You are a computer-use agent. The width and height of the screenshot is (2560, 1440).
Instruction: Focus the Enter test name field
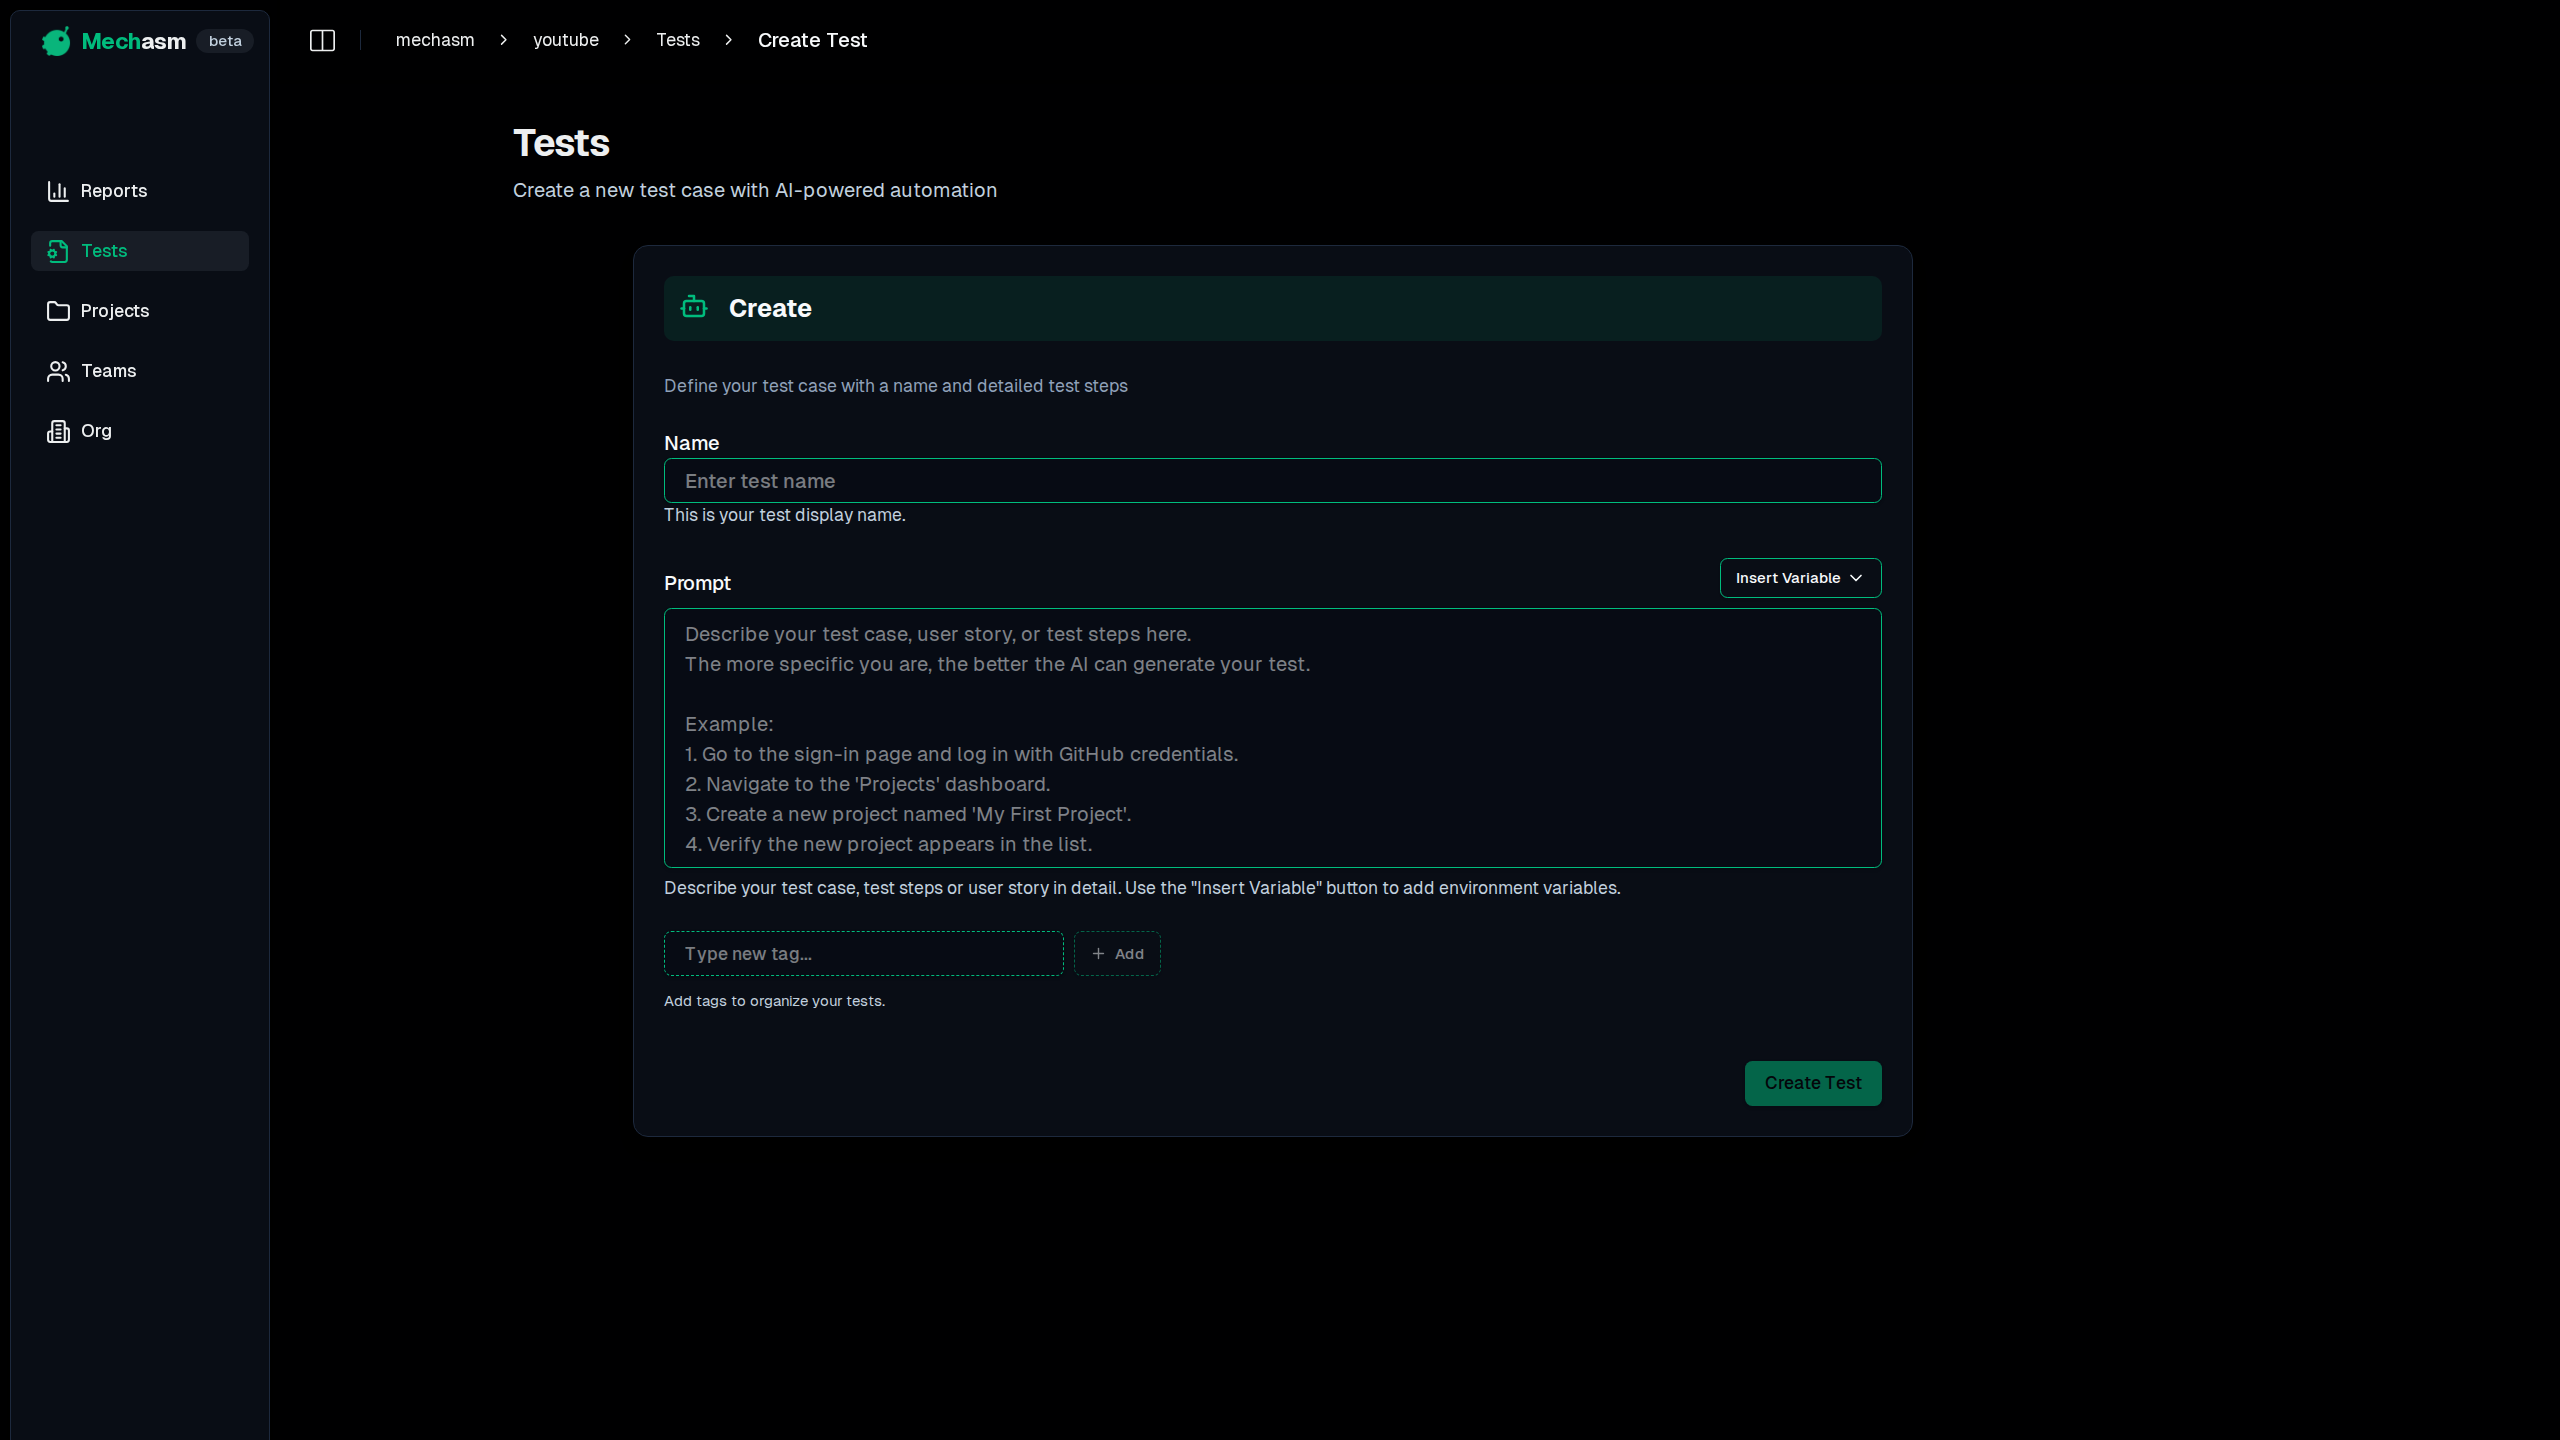[x=1272, y=481]
